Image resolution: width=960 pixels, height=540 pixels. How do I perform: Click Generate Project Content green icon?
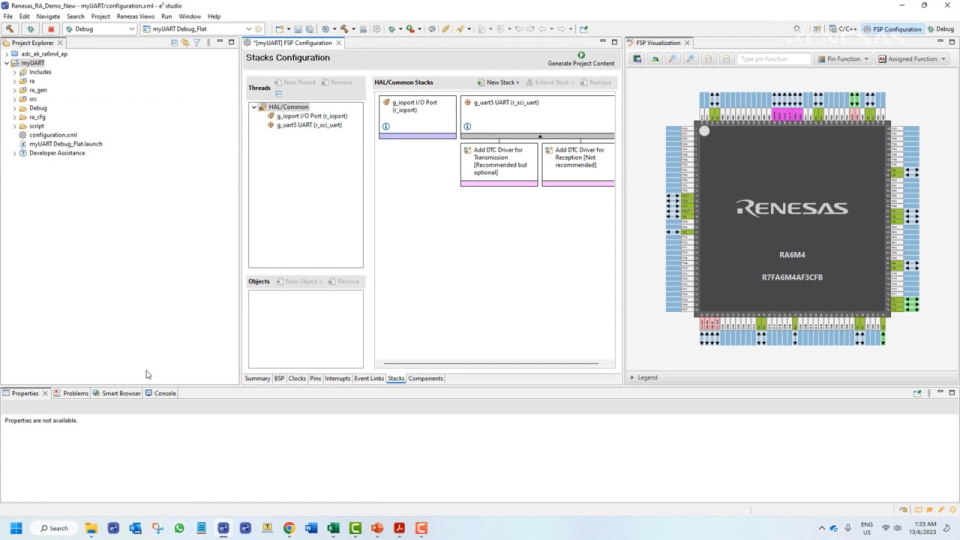click(x=581, y=55)
